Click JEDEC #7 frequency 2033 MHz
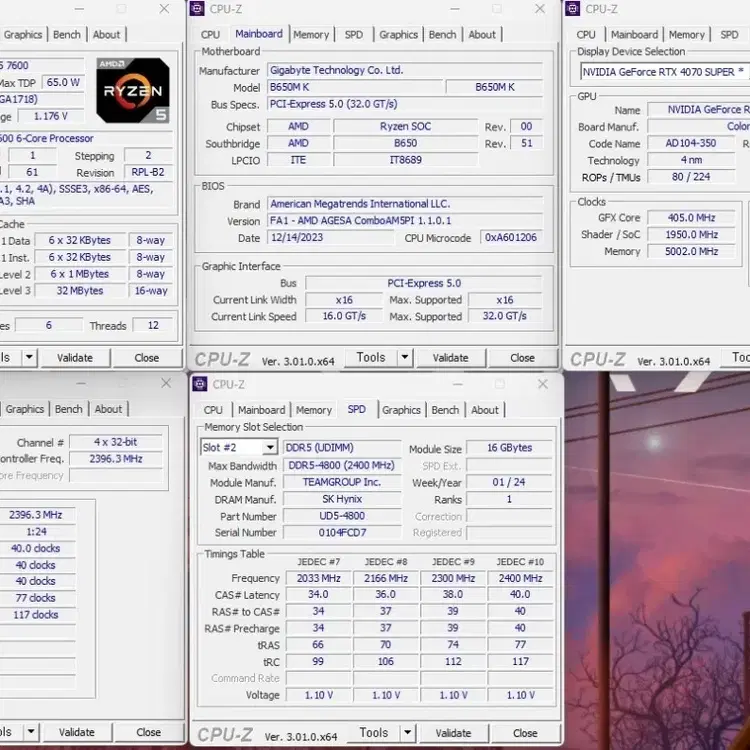This screenshot has width=750, height=750. pyautogui.click(x=318, y=578)
